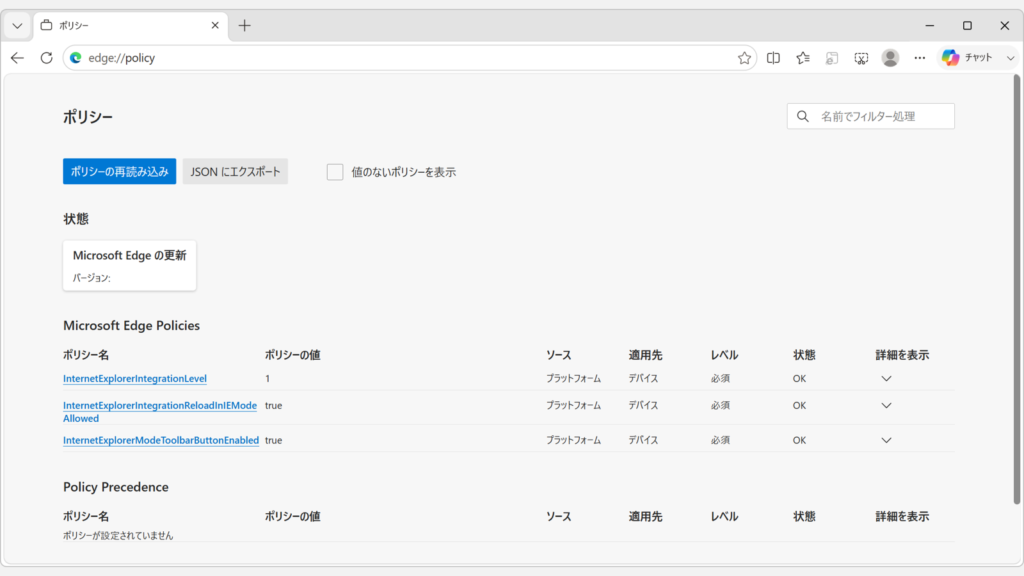Click ポリシーが設定されていません text
The height and width of the screenshot is (576, 1024).
pos(118,536)
